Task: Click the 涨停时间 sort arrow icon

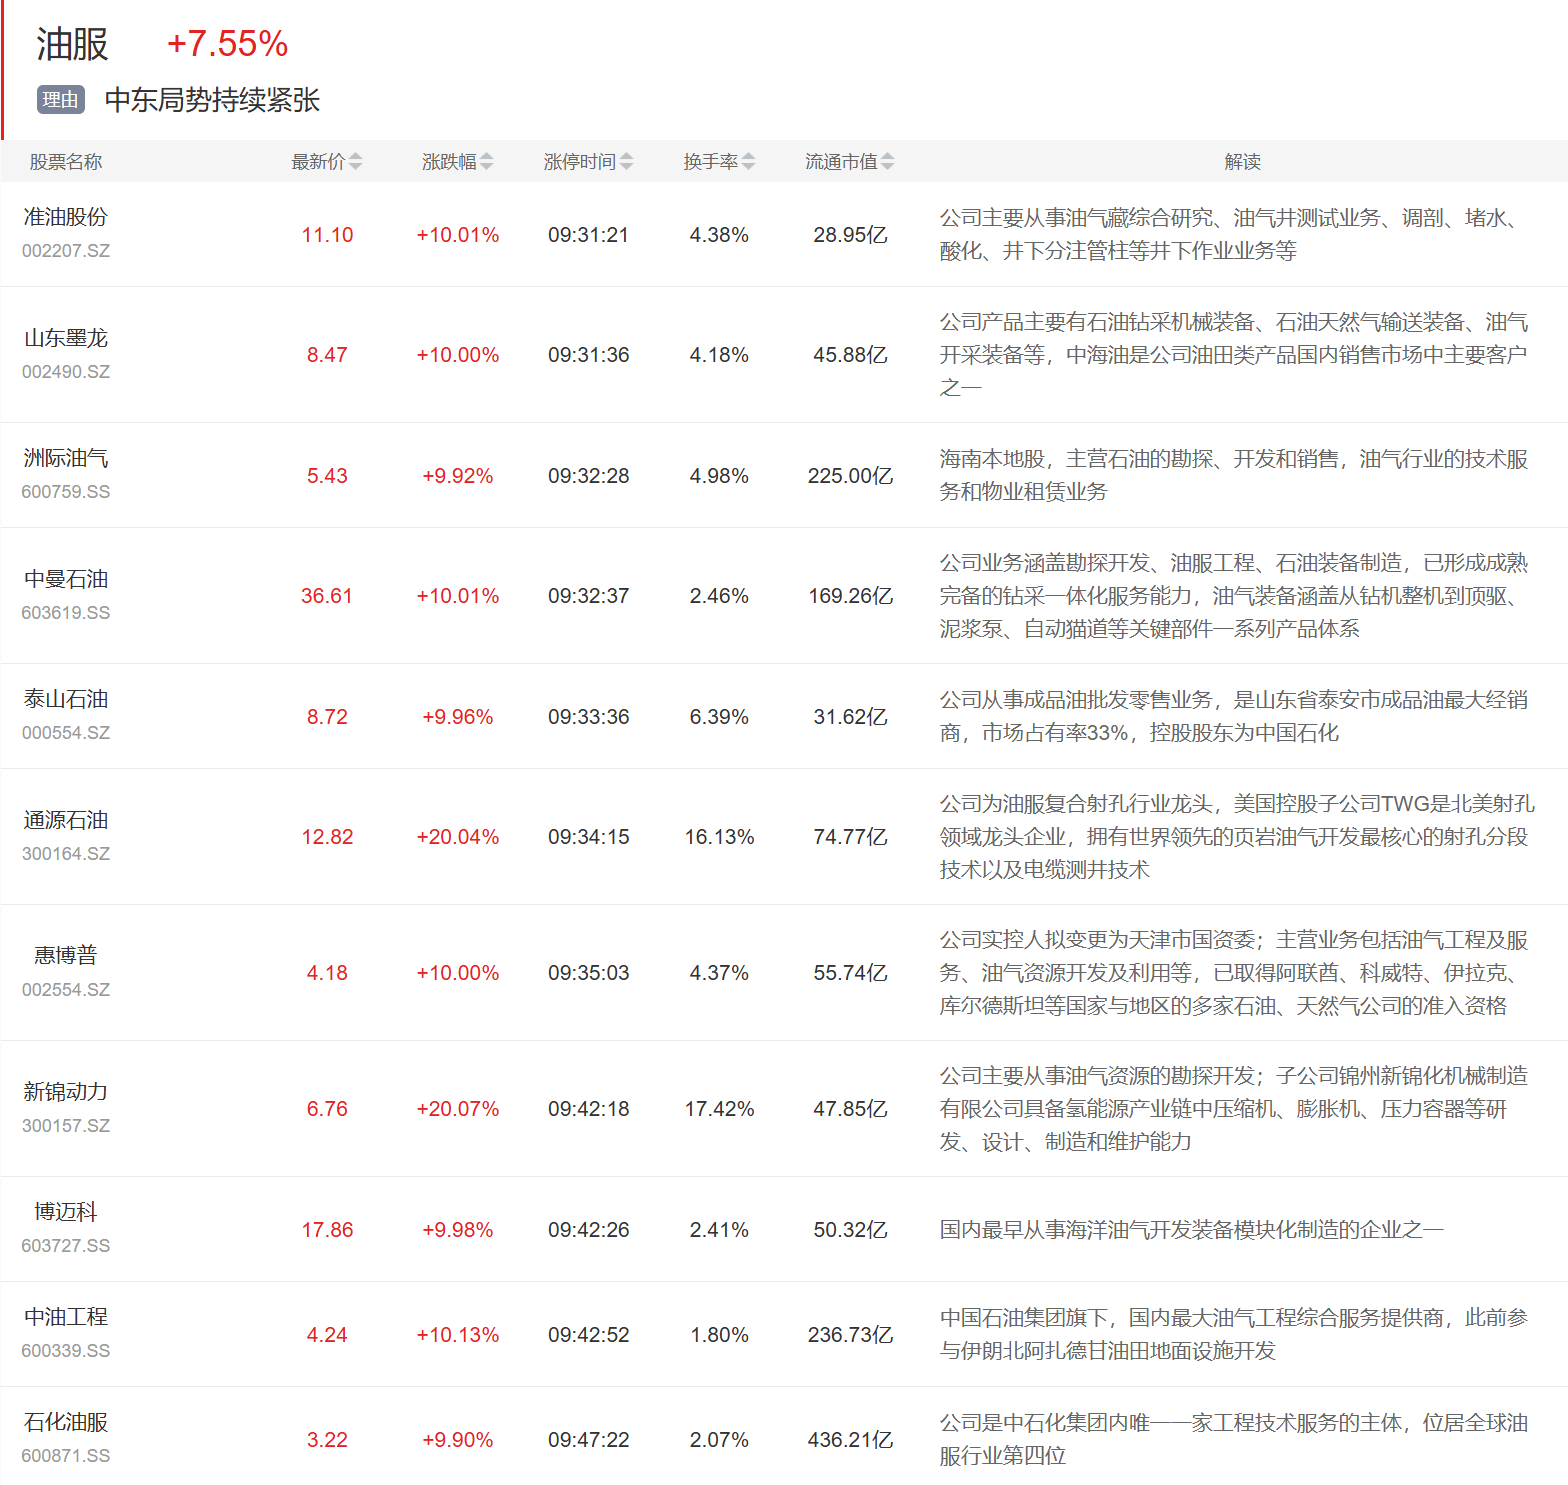Action: tap(626, 162)
